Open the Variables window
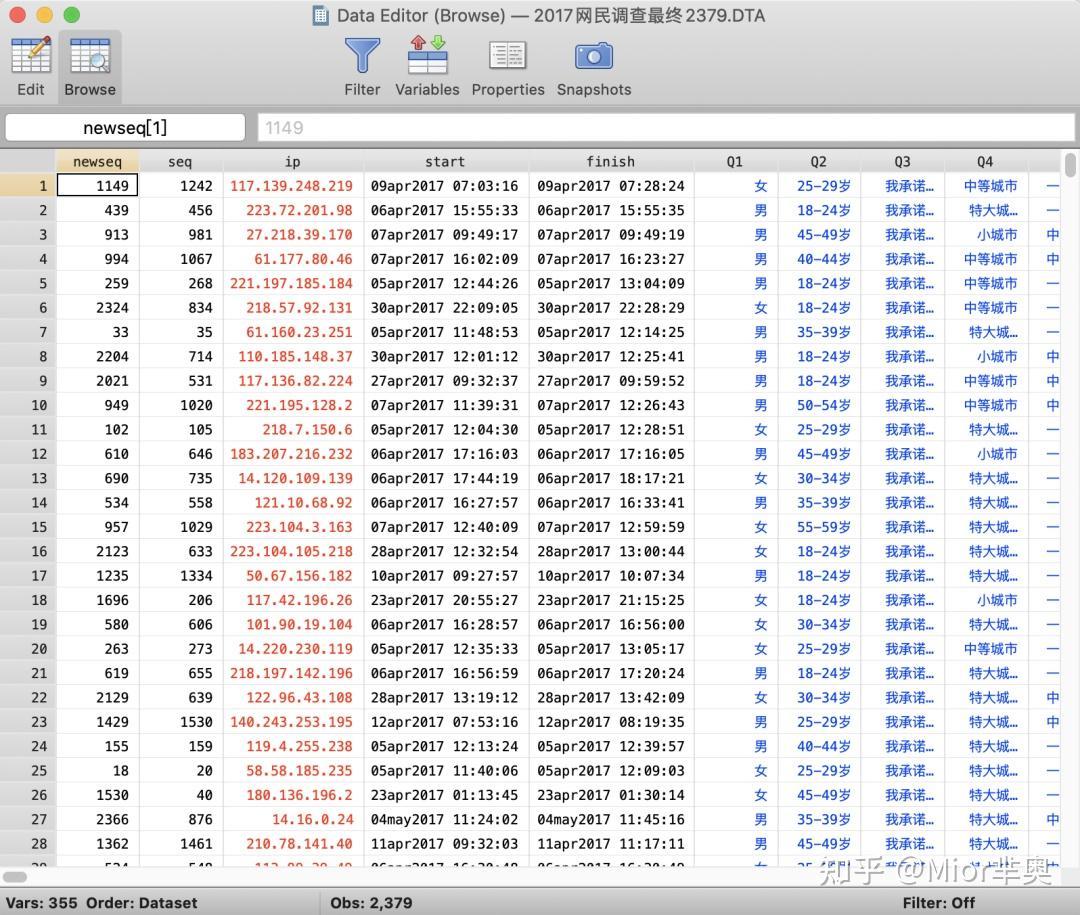Viewport: 1080px width, 915px height. [x=427, y=65]
